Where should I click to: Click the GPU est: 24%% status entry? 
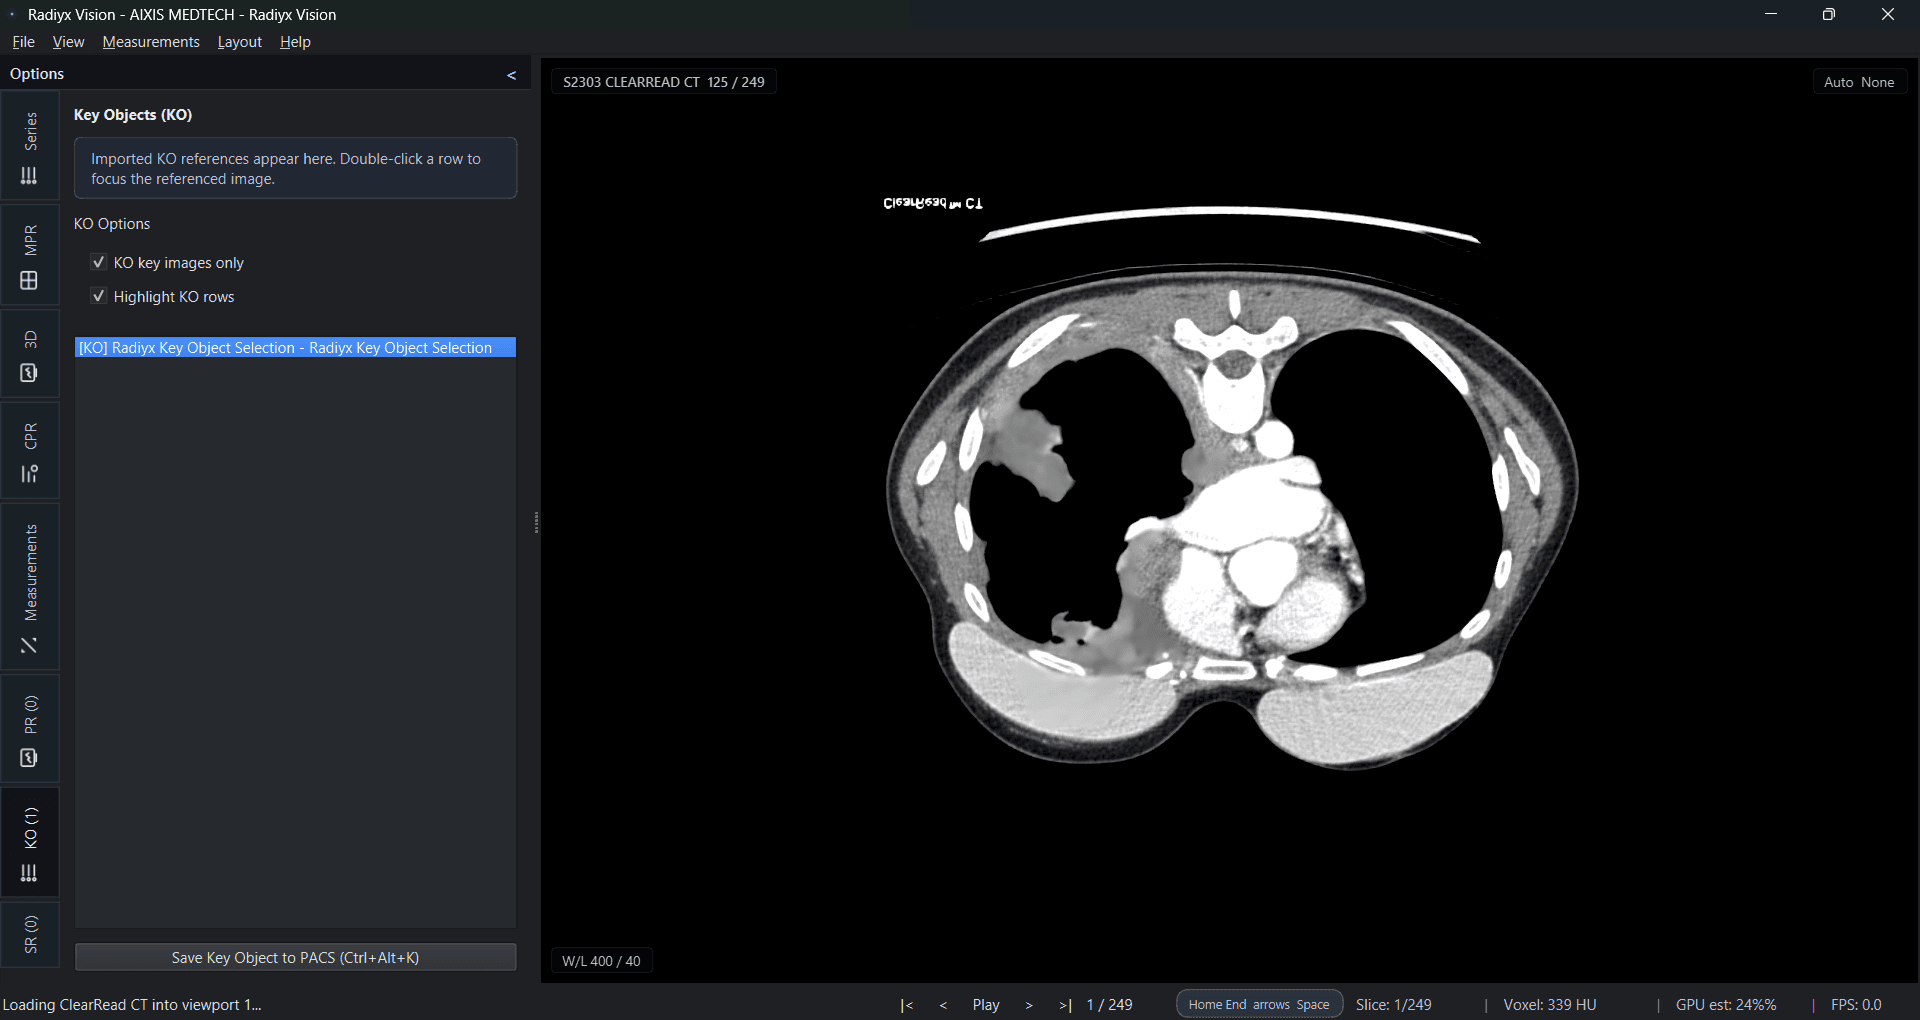pyautogui.click(x=1726, y=1005)
